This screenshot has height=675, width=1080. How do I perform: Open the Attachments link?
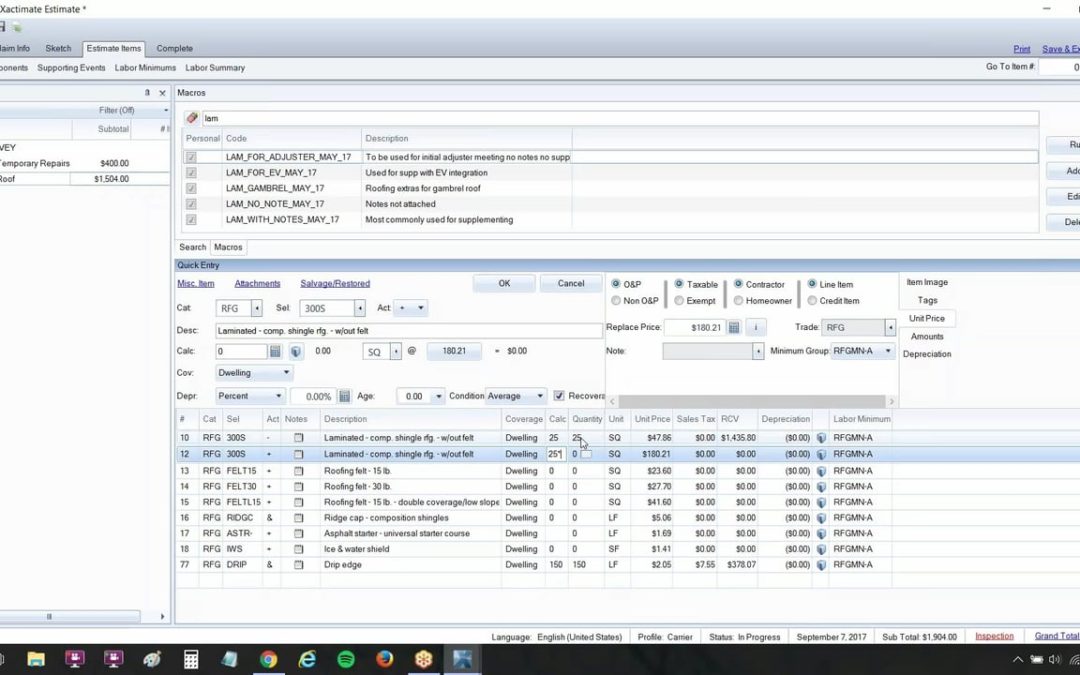point(257,283)
